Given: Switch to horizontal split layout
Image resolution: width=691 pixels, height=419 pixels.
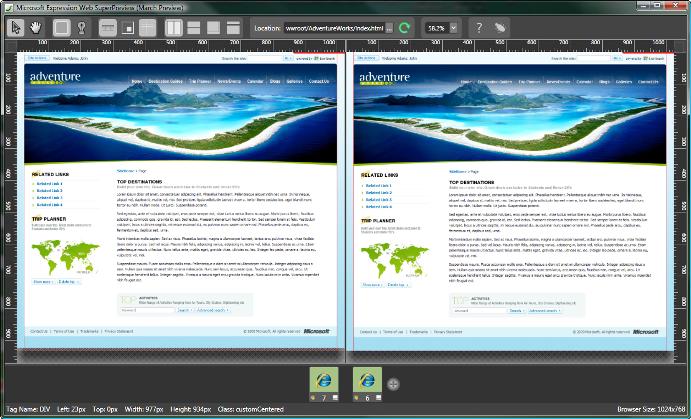Looking at the screenshot, I should pyautogui.click(x=193, y=28).
